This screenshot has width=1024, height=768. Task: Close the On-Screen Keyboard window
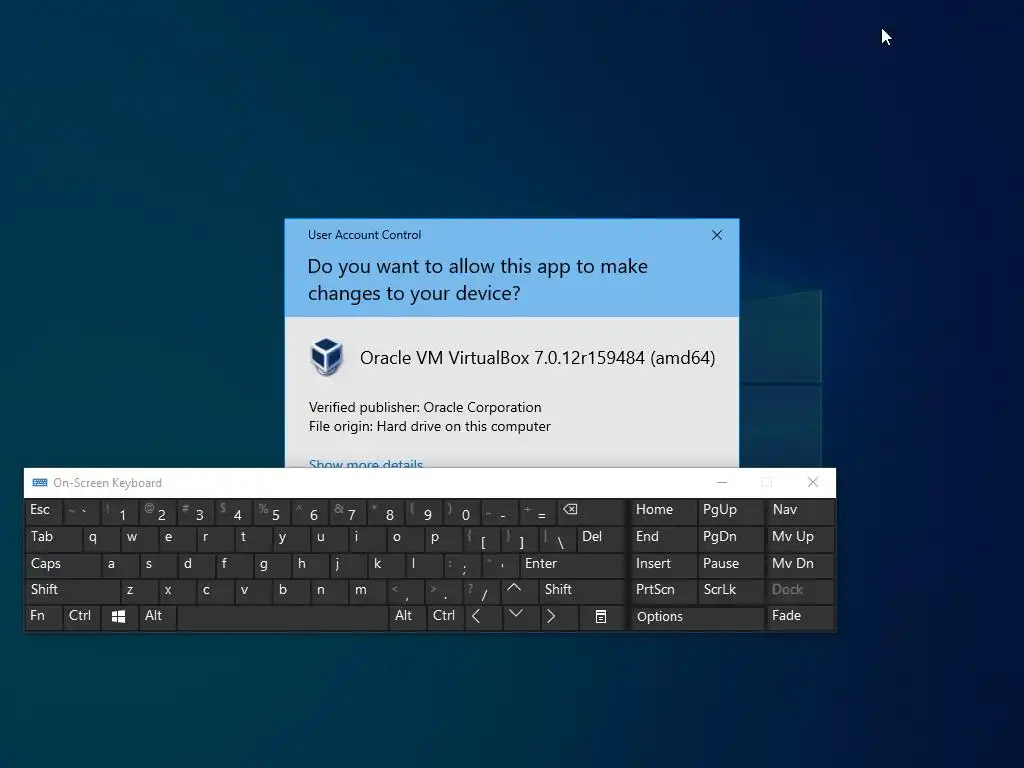click(x=812, y=483)
